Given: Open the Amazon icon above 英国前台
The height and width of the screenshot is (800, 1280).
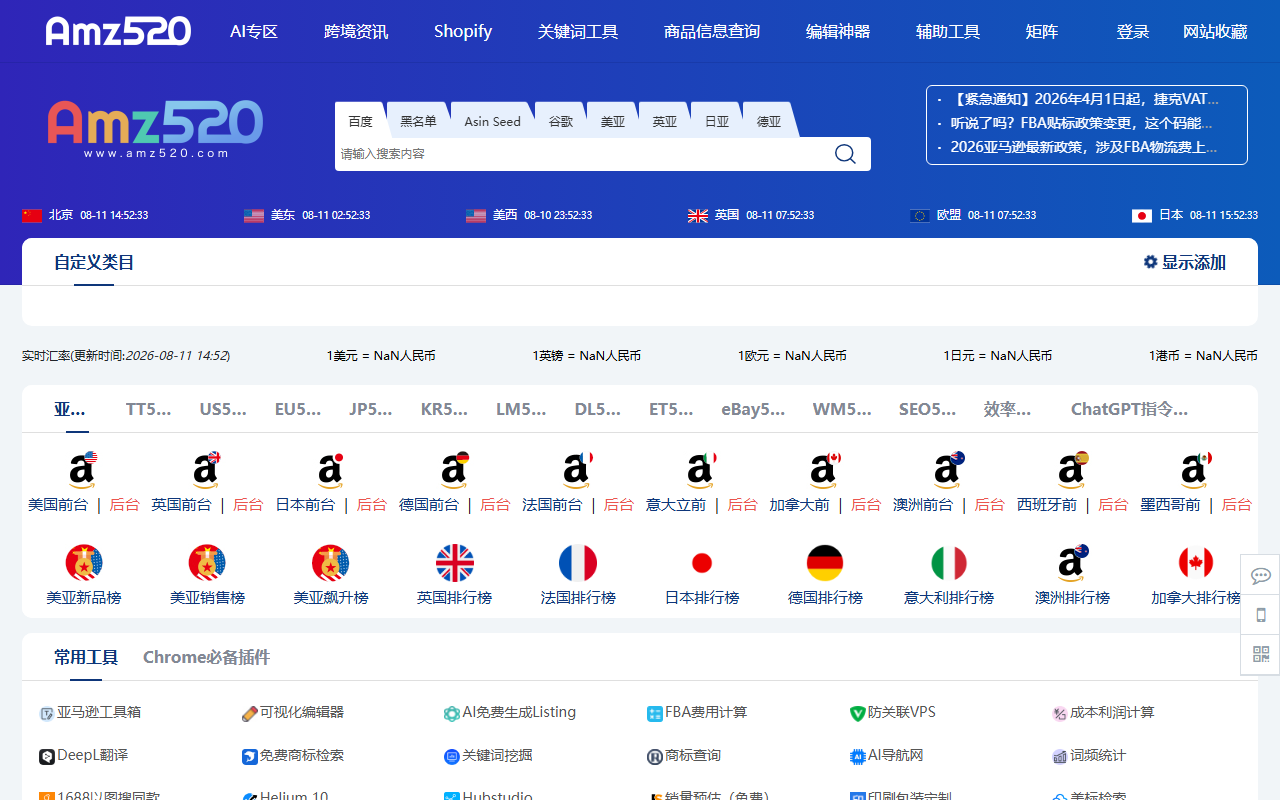Looking at the screenshot, I should pyautogui.click(x=207, y=470).
